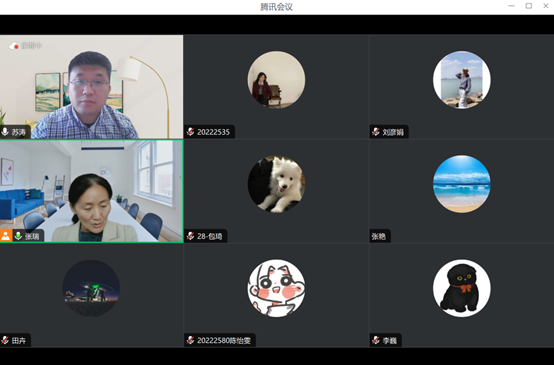
Task: Select the beach wave avatar of 张艳
Action: point(461,184)
